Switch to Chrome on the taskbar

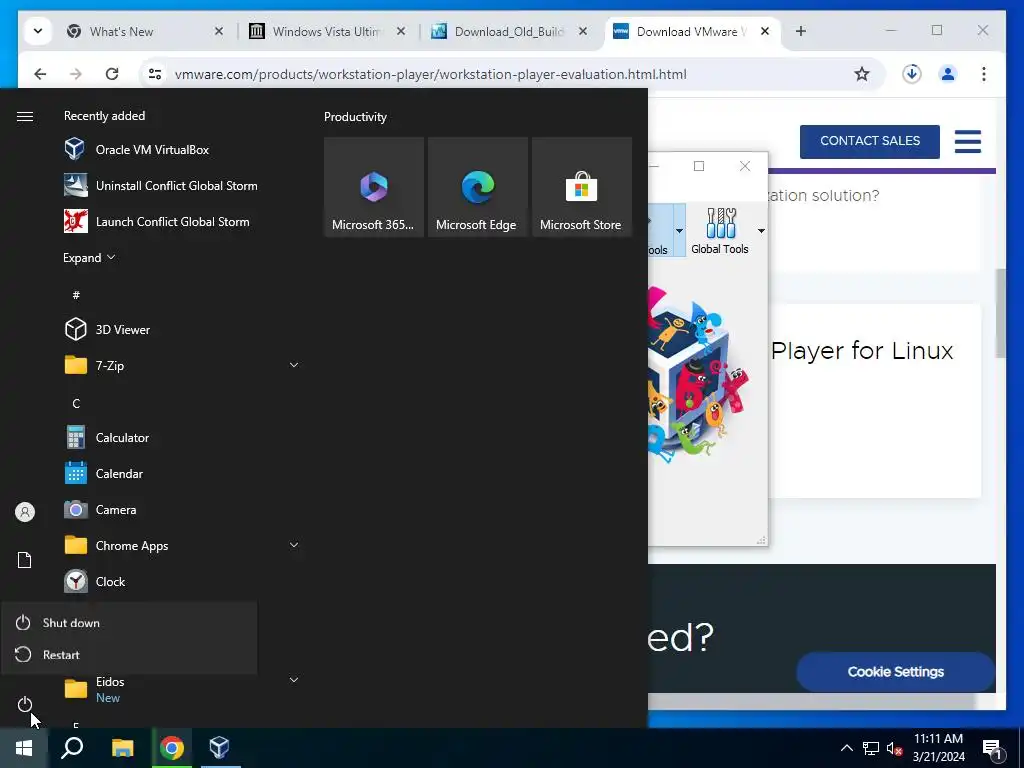[172, 748]
